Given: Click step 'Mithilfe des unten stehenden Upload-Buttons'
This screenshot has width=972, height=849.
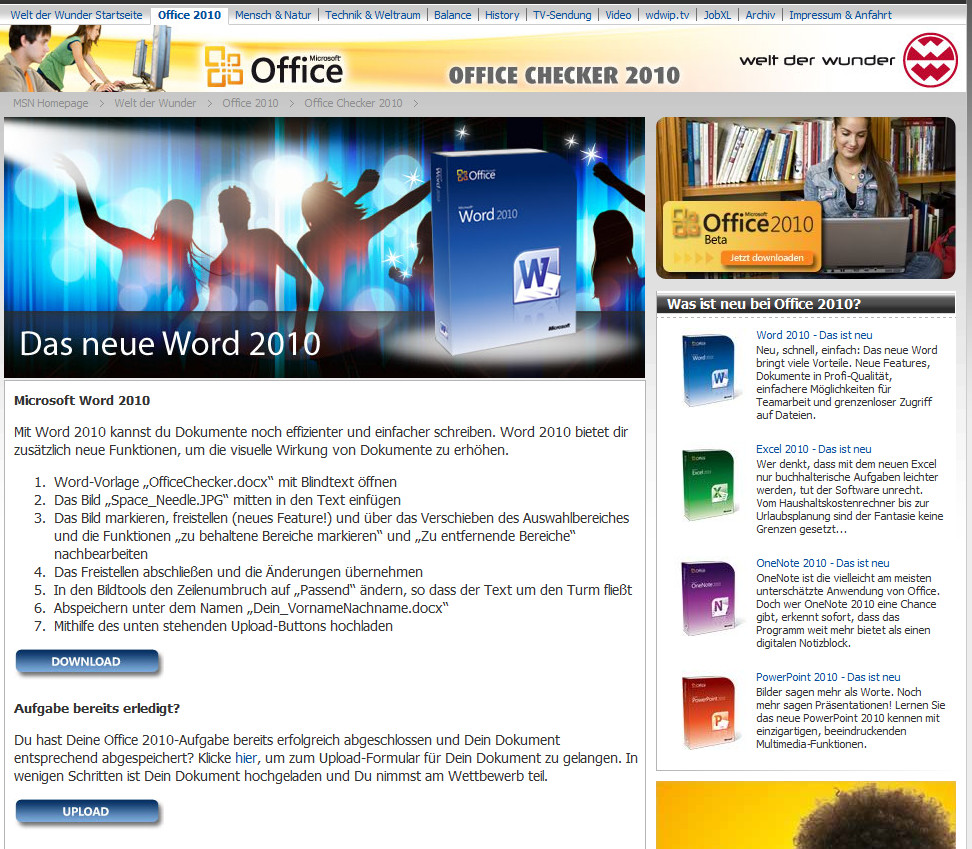Looking at the screenshot, I should coord(223,626).
